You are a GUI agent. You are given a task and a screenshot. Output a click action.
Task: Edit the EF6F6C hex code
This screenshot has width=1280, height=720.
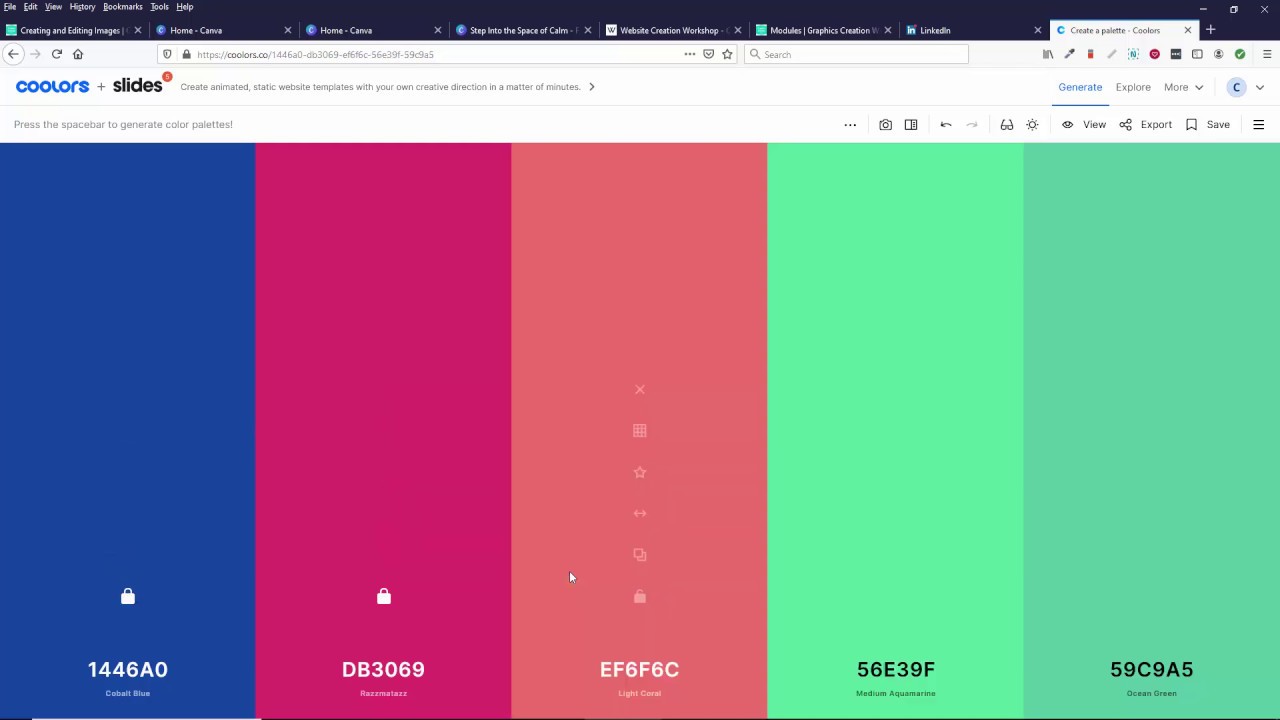pyautogui.click(x=640, y=670)
